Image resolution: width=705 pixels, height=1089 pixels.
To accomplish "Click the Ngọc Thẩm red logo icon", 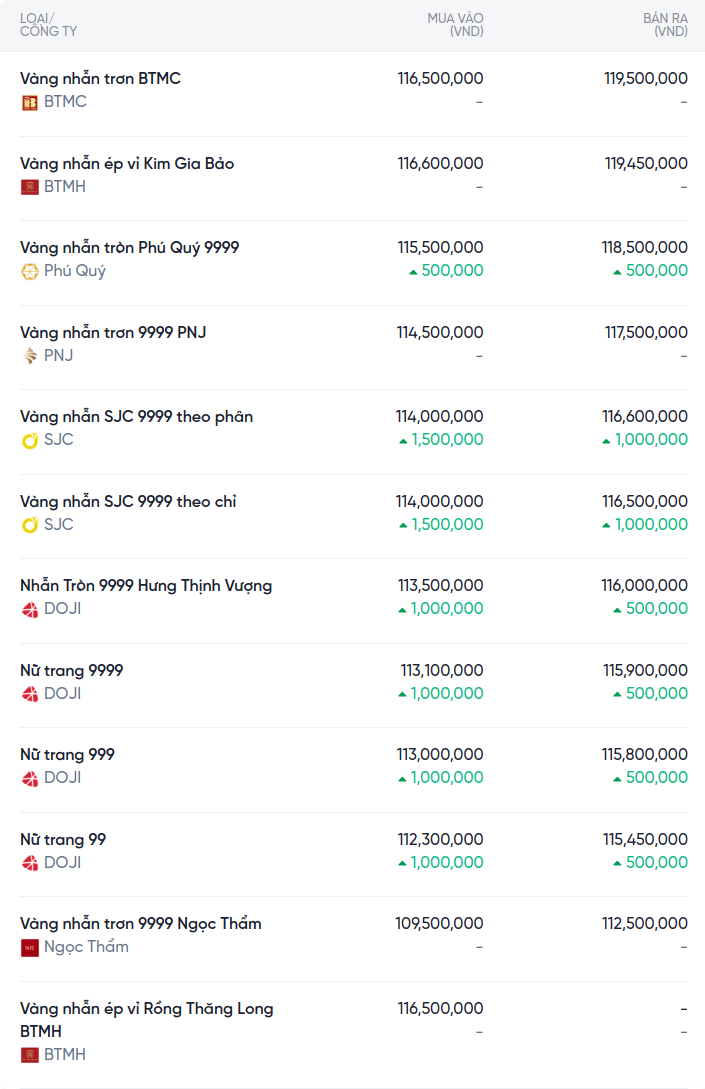I will 29,947.
